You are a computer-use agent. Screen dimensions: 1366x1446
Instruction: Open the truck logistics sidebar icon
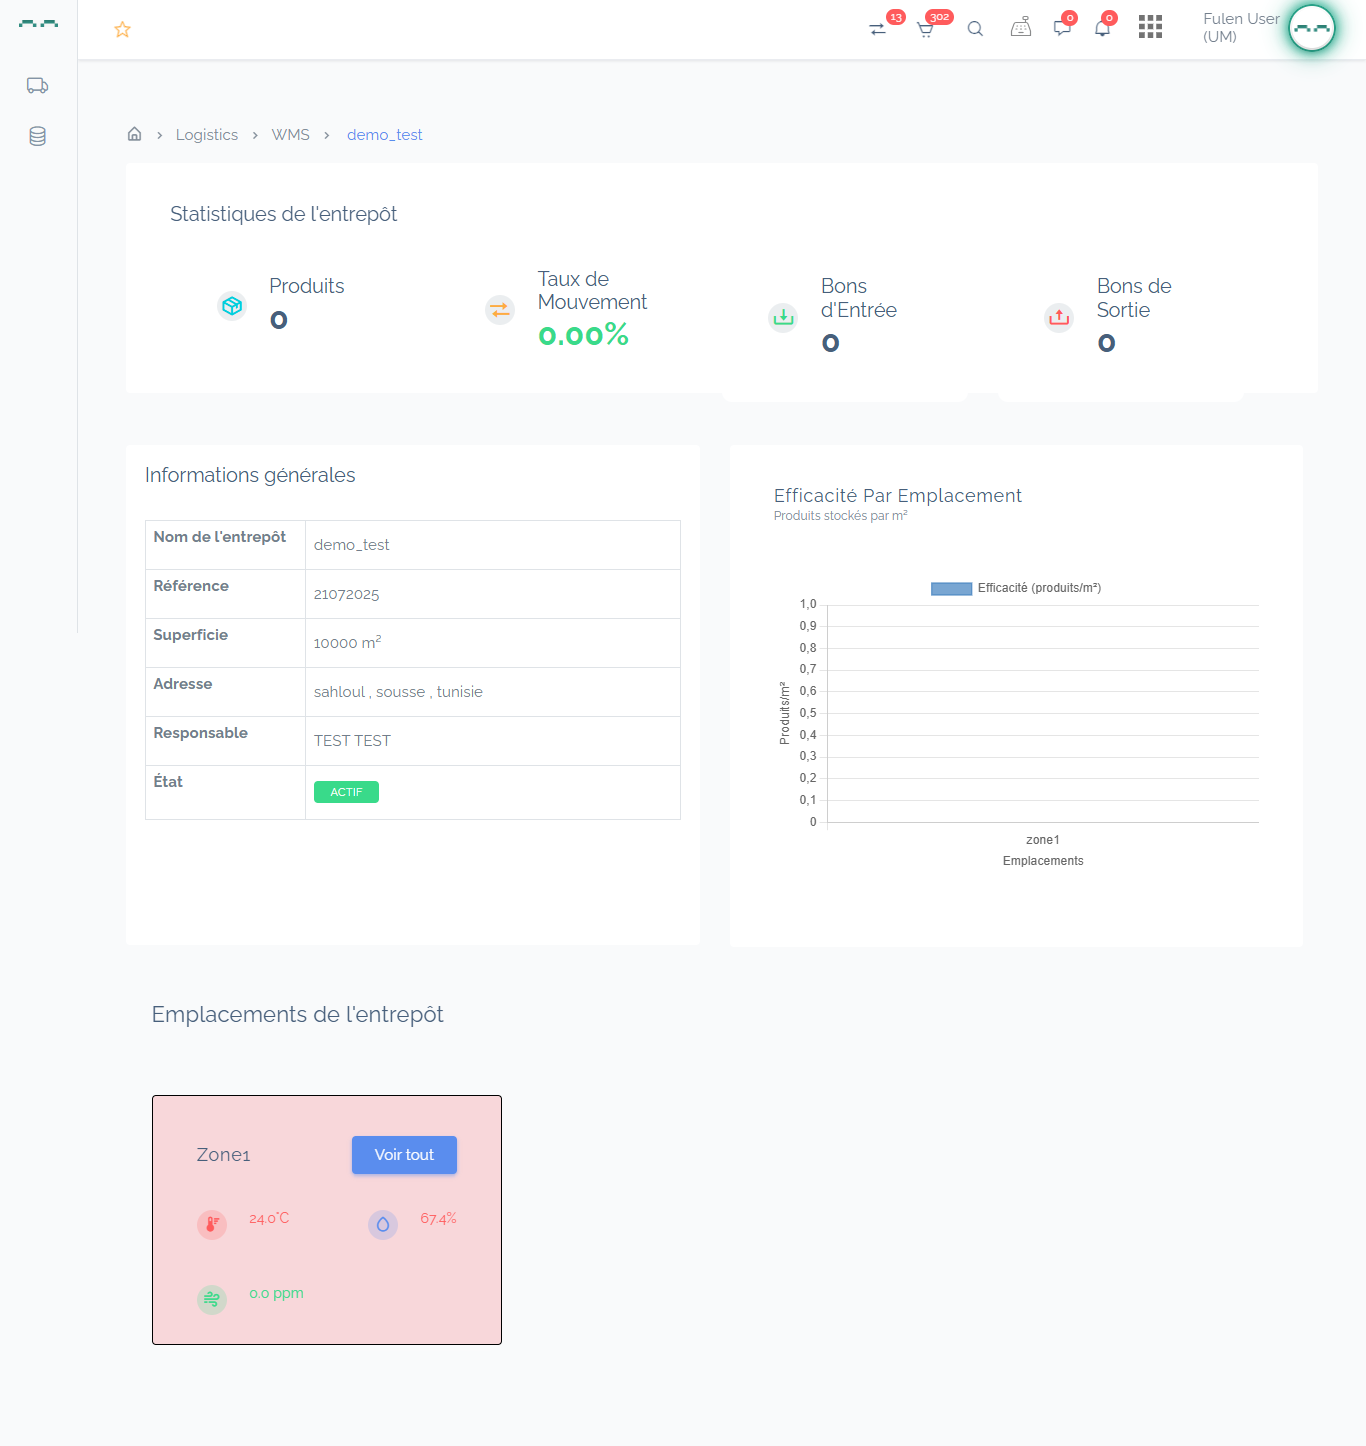coord(37,86)
